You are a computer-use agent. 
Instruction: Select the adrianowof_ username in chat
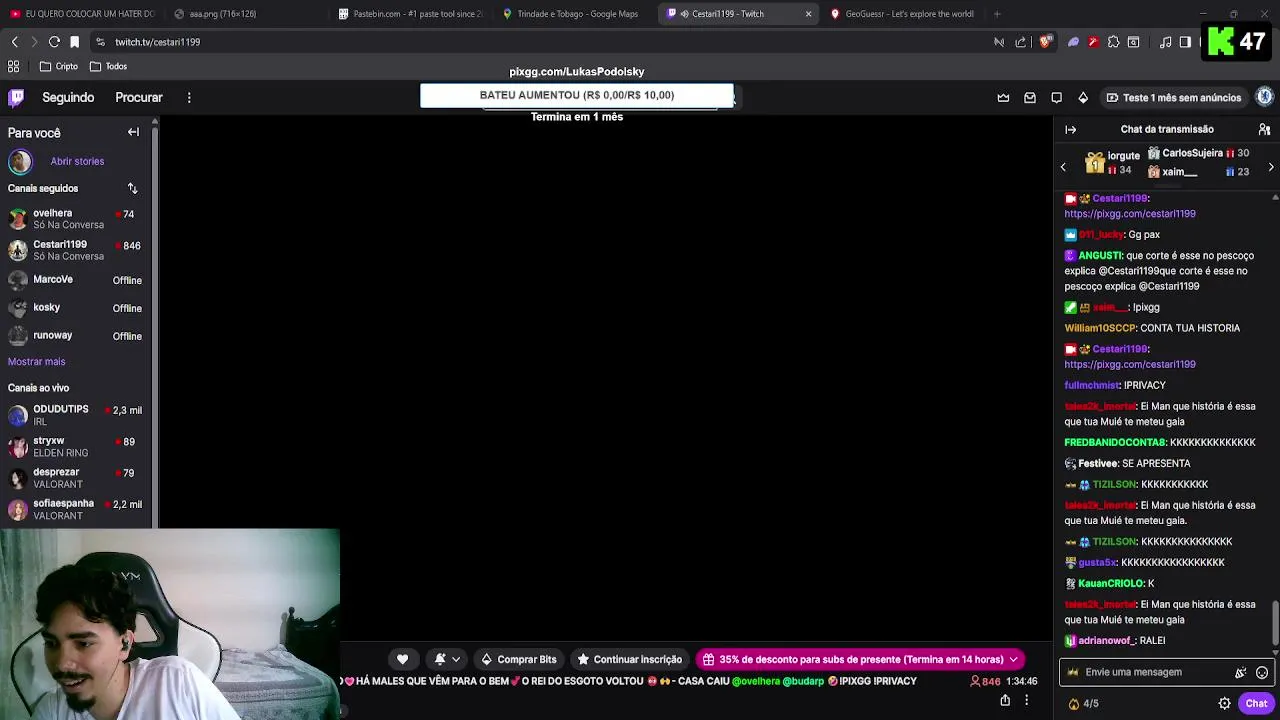click(1105, 640)
